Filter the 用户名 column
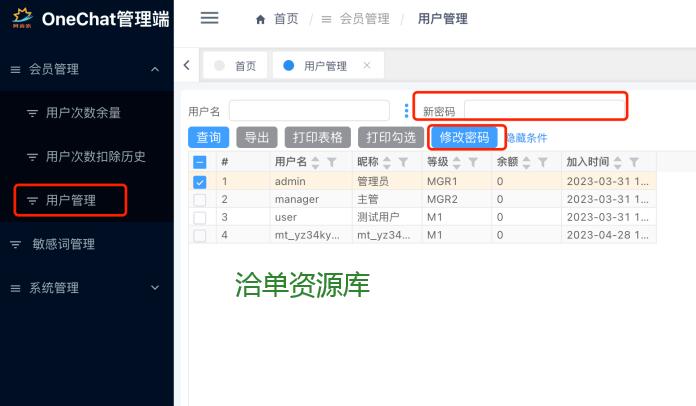 [332, 162]
